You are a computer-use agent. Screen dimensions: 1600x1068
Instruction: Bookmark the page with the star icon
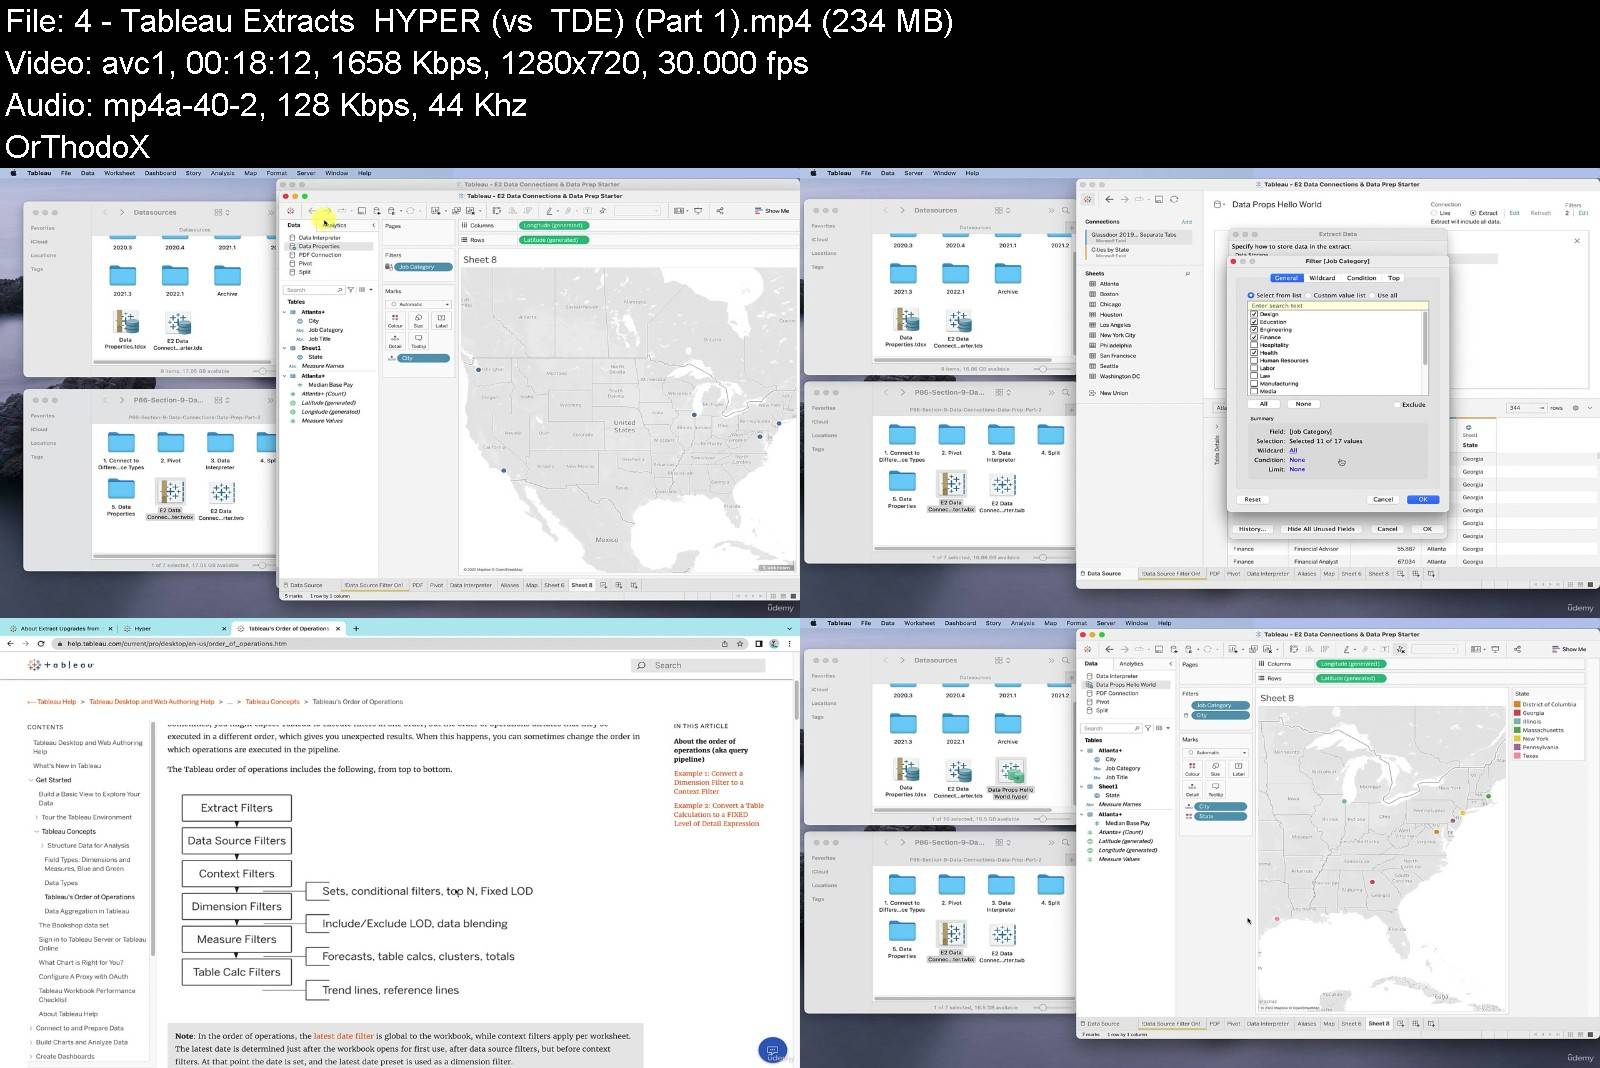click(740, 644)
